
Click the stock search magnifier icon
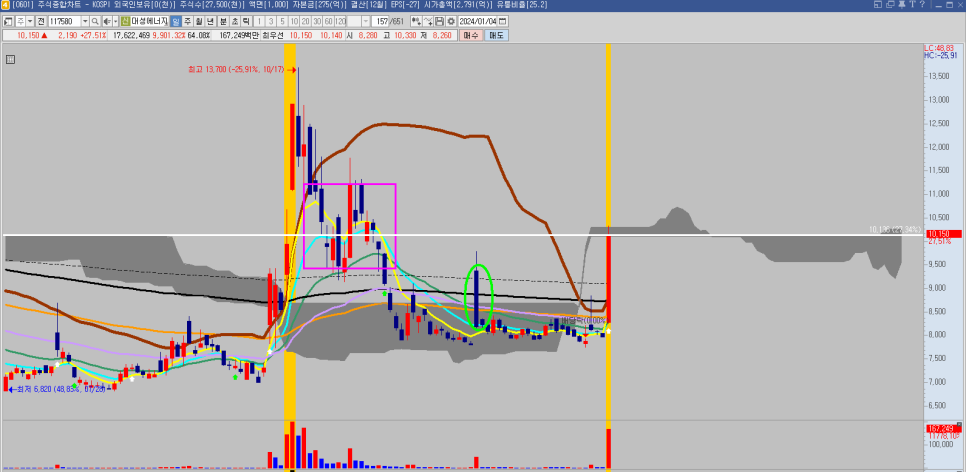(x=95, y=21)
